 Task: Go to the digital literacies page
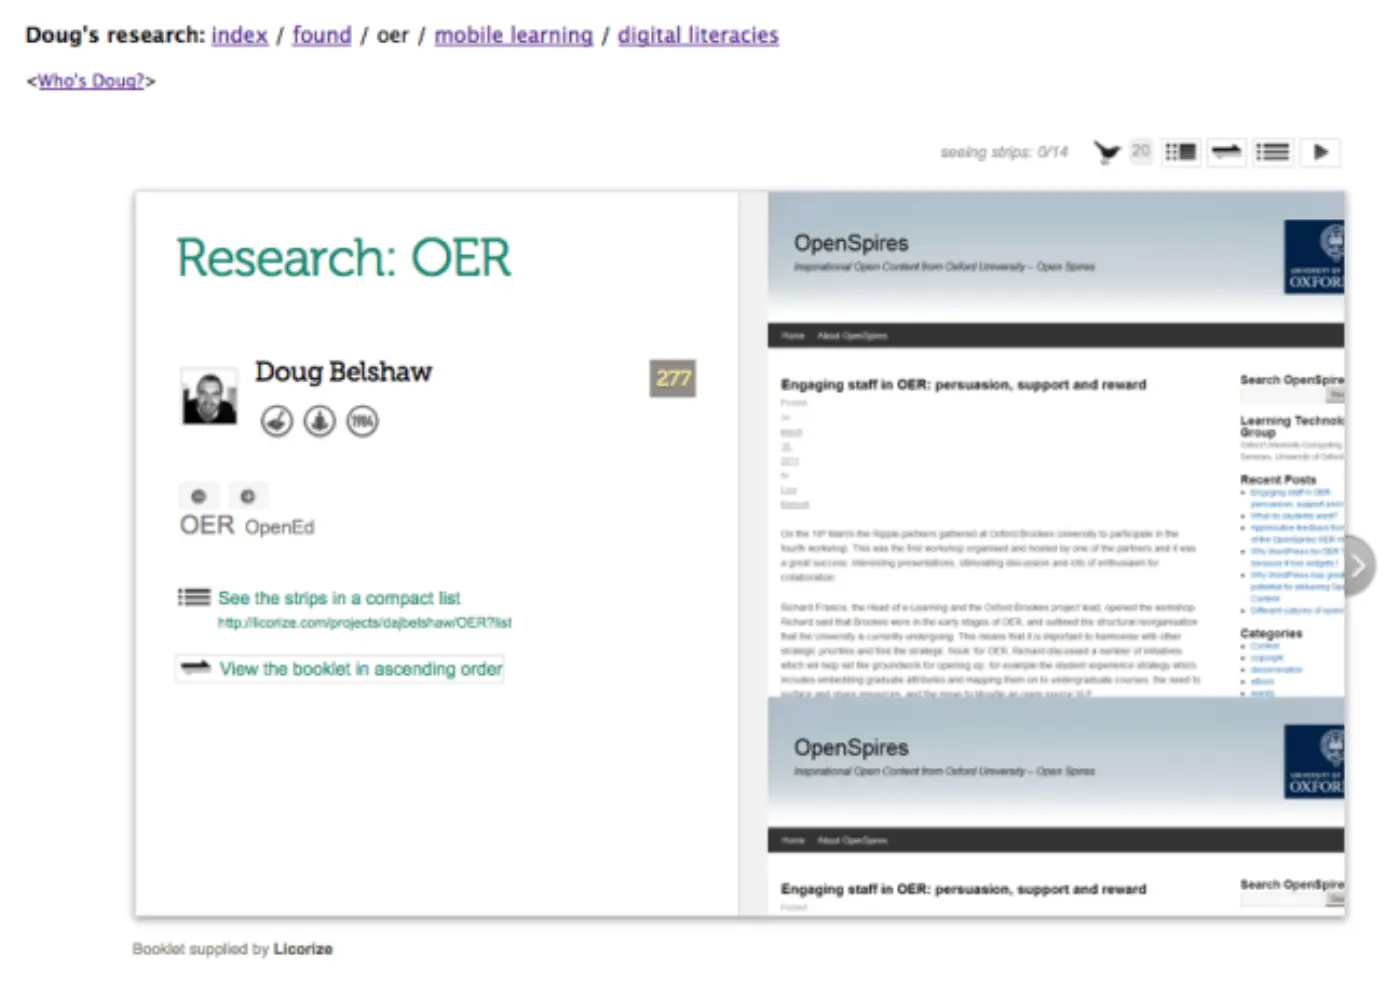tap(698, 35)
